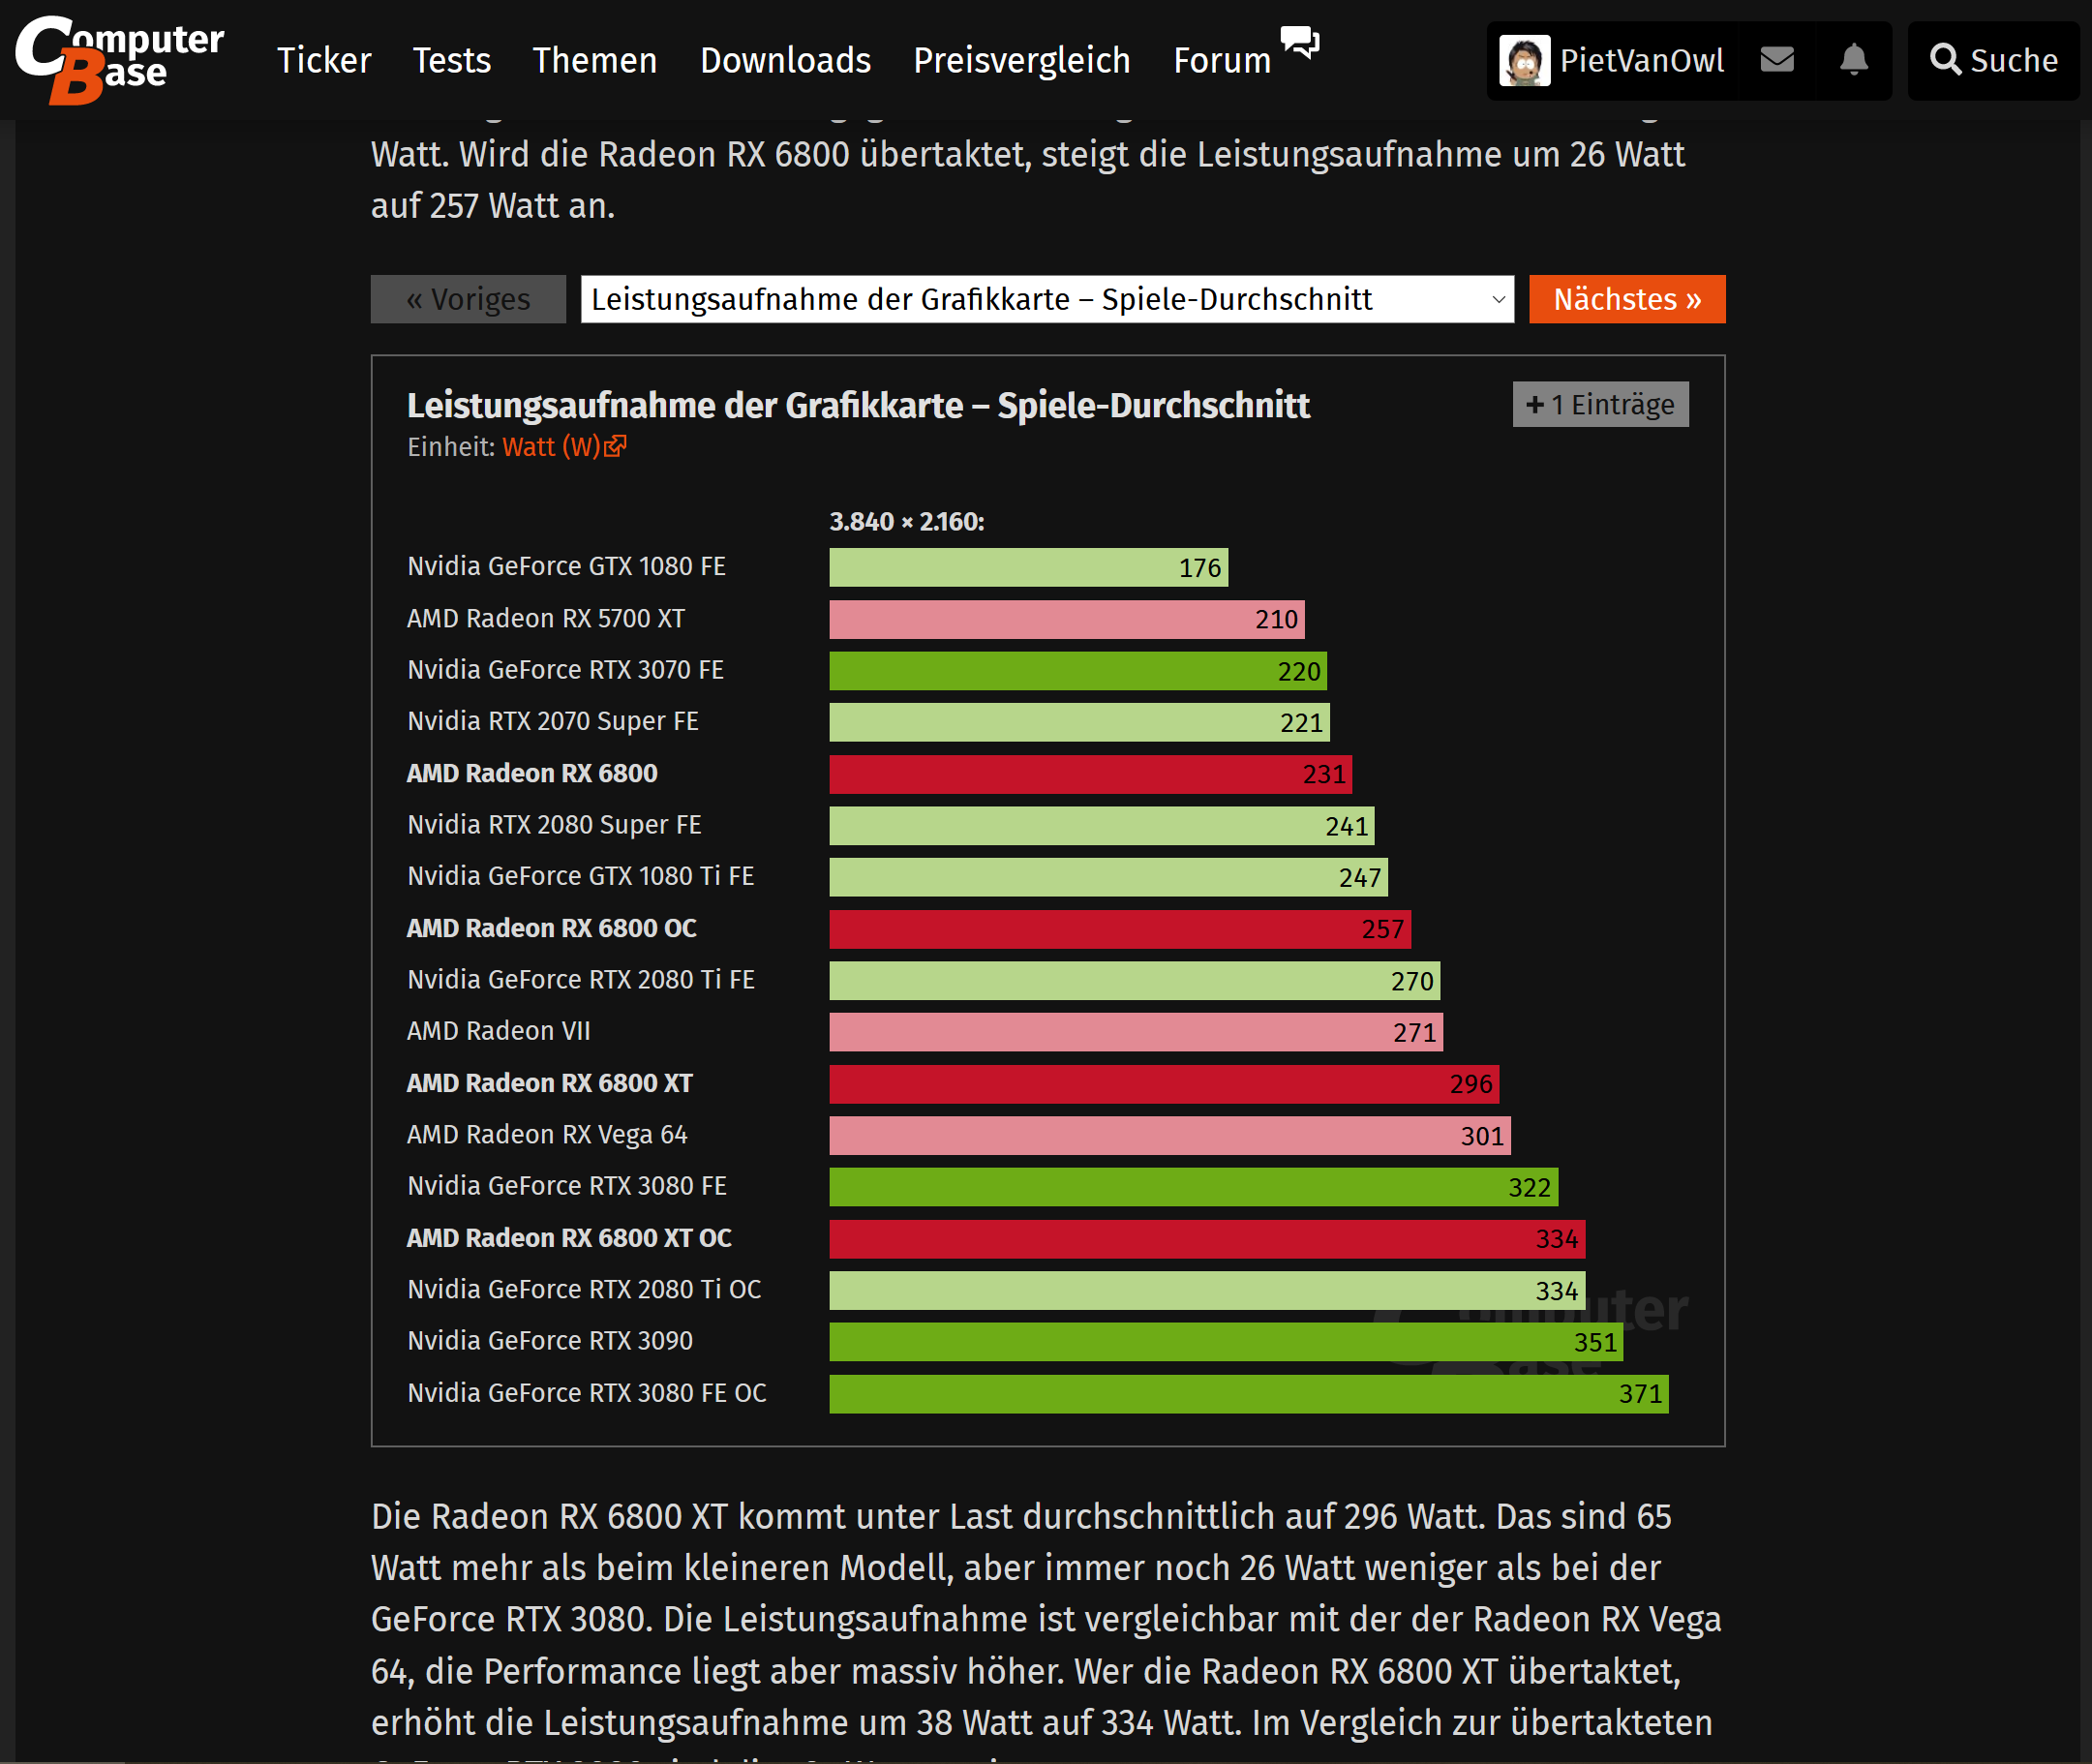Open Preisvergleich navigation item
The image size is (2092, 1764).
(1021, 60)
